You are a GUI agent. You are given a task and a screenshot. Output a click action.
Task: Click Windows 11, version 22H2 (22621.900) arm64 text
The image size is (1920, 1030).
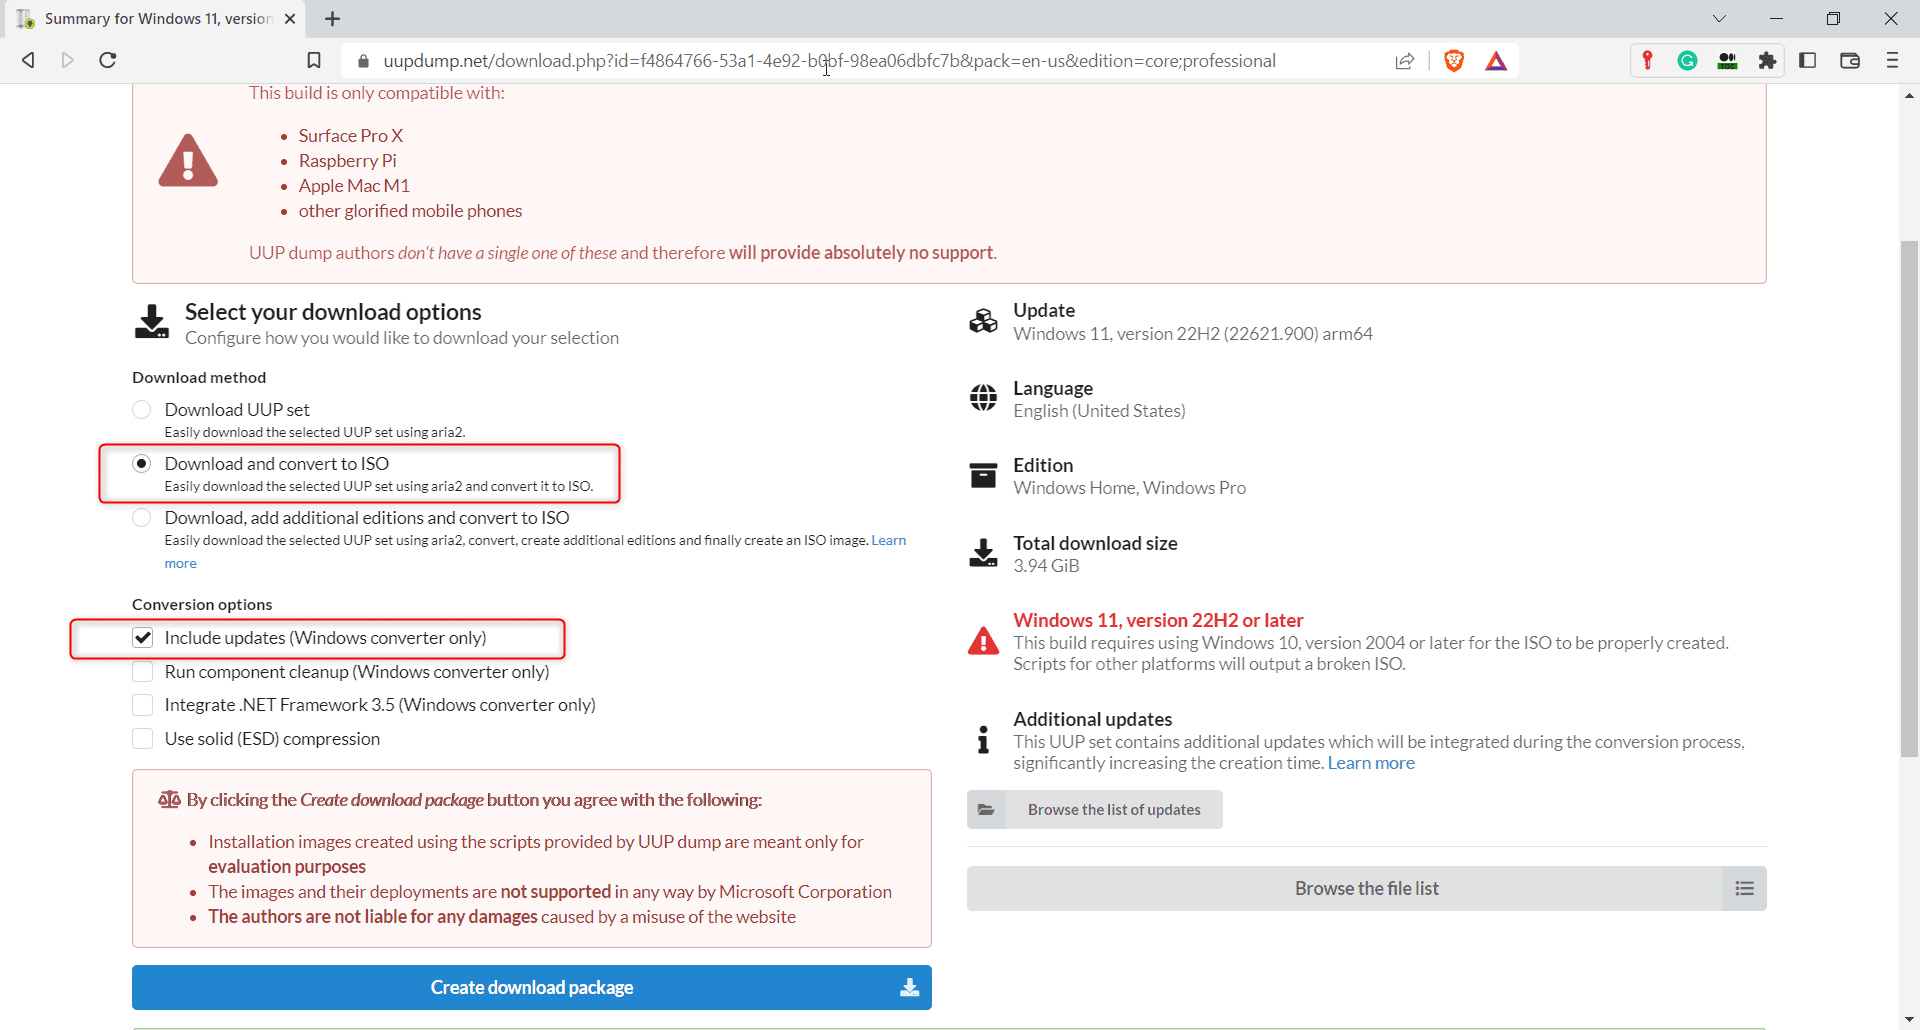[1193, 334]
